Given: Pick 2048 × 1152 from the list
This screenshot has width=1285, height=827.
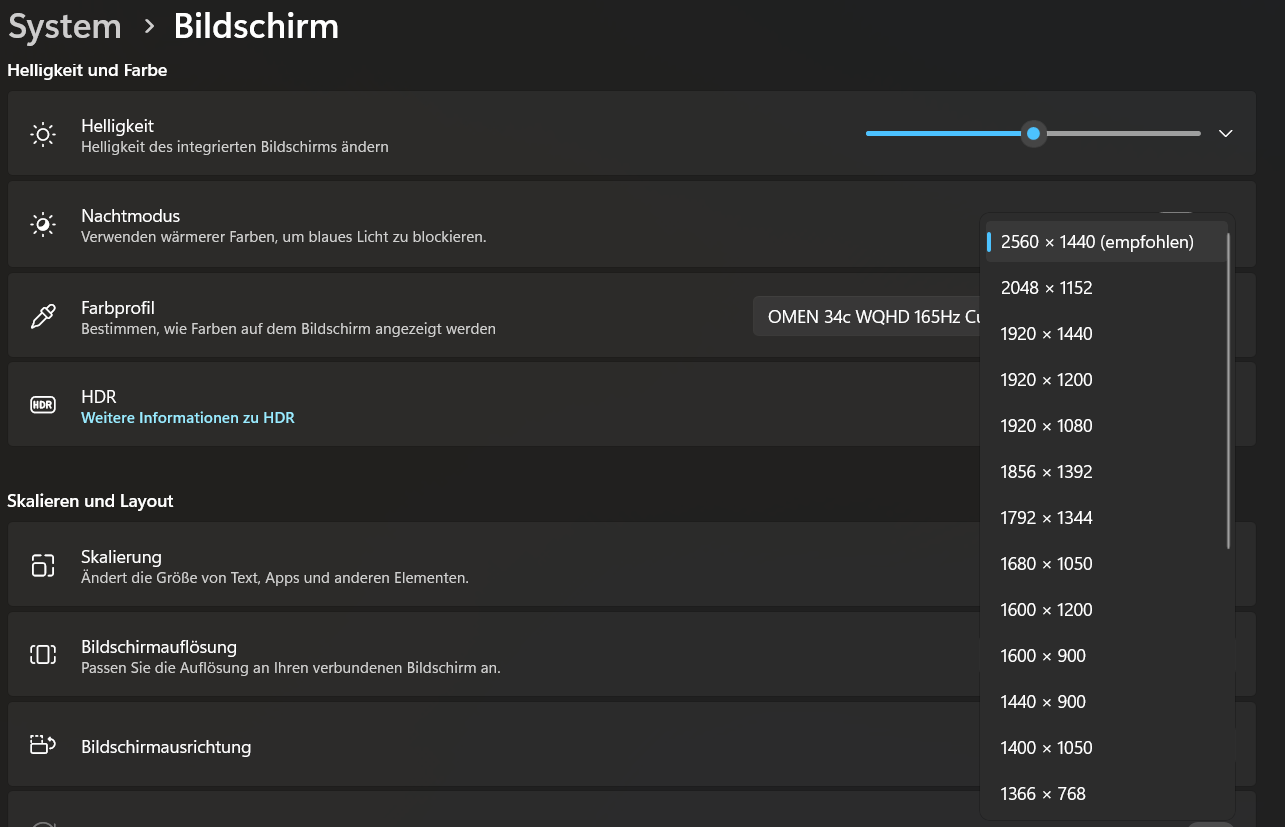Looking at the screenshot, I should [x=1046, y=288].
